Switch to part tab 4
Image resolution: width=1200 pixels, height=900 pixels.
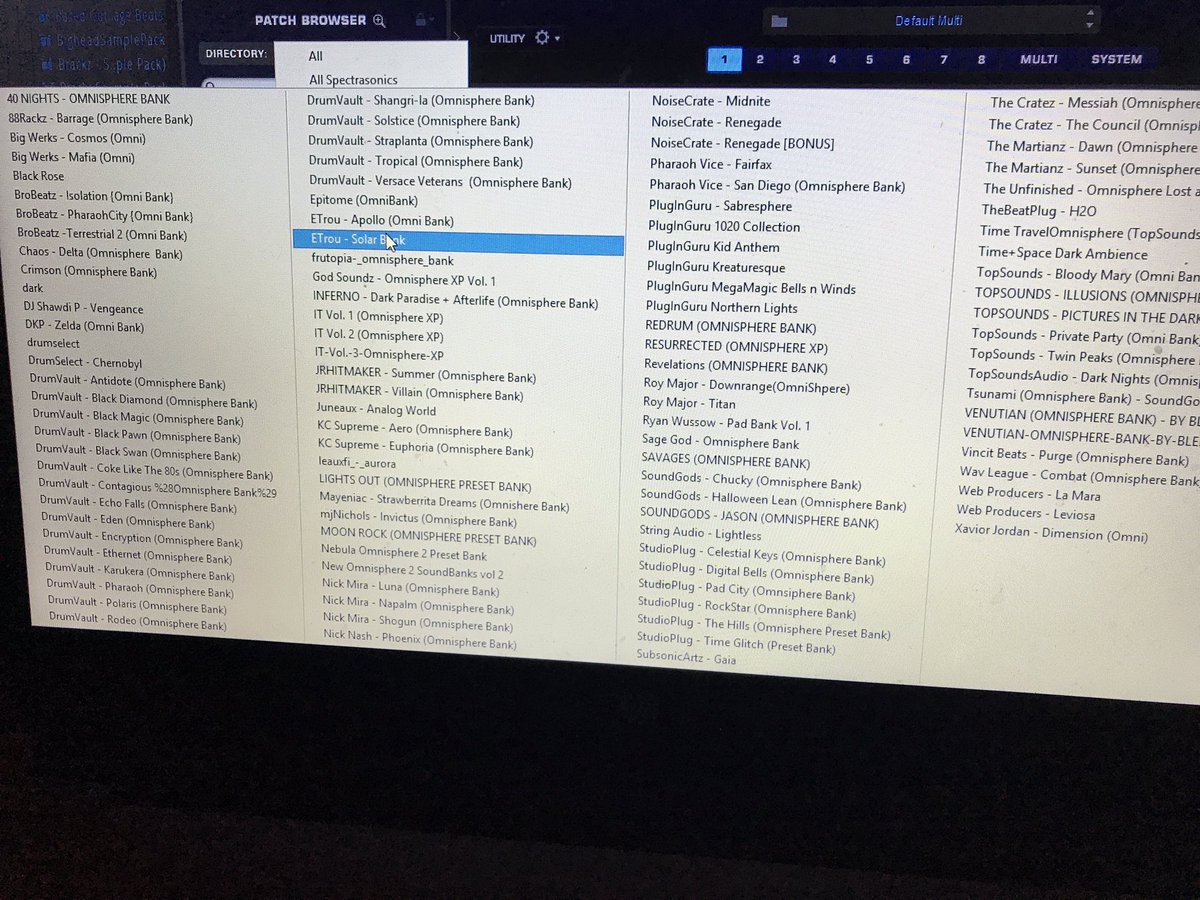click(833, 59)
